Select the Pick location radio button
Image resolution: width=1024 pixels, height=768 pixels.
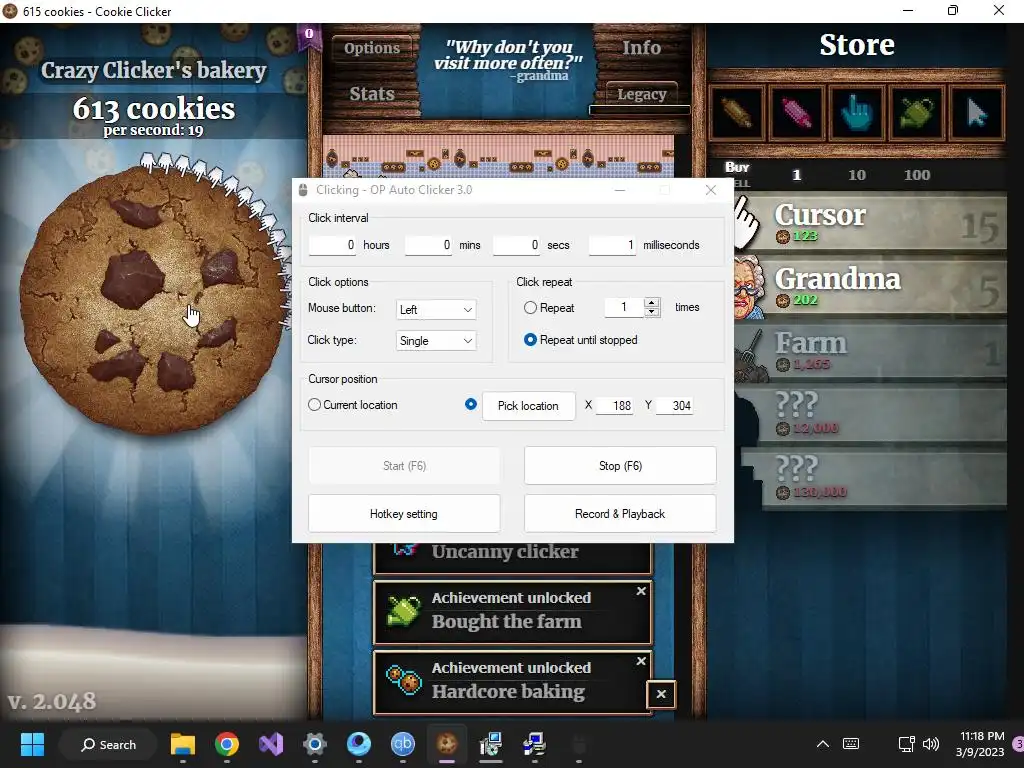470,404
